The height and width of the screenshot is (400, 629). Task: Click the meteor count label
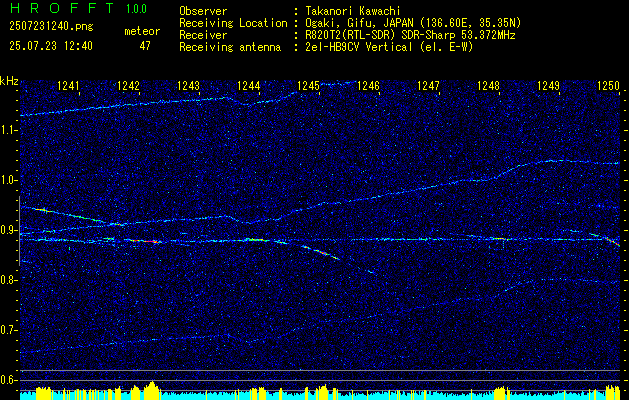click(142, 31)
